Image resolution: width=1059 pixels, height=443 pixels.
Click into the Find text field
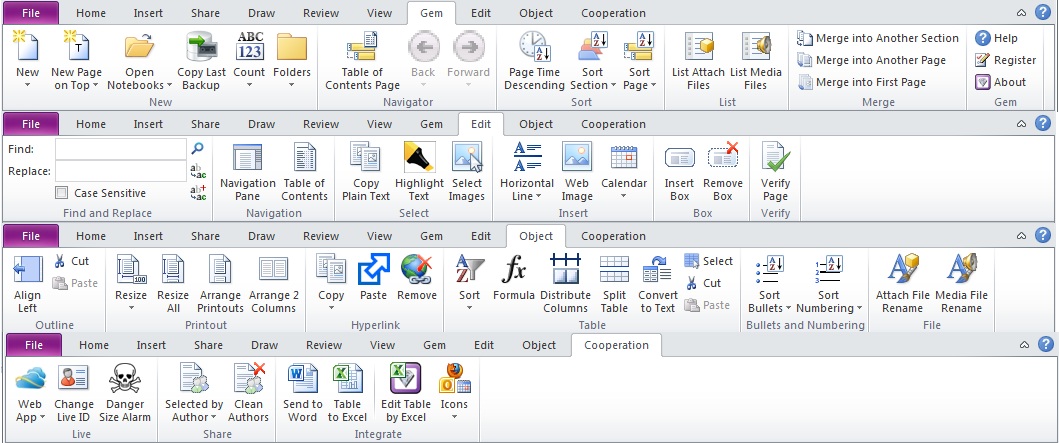pyautogui.click(x=121, y=149)
